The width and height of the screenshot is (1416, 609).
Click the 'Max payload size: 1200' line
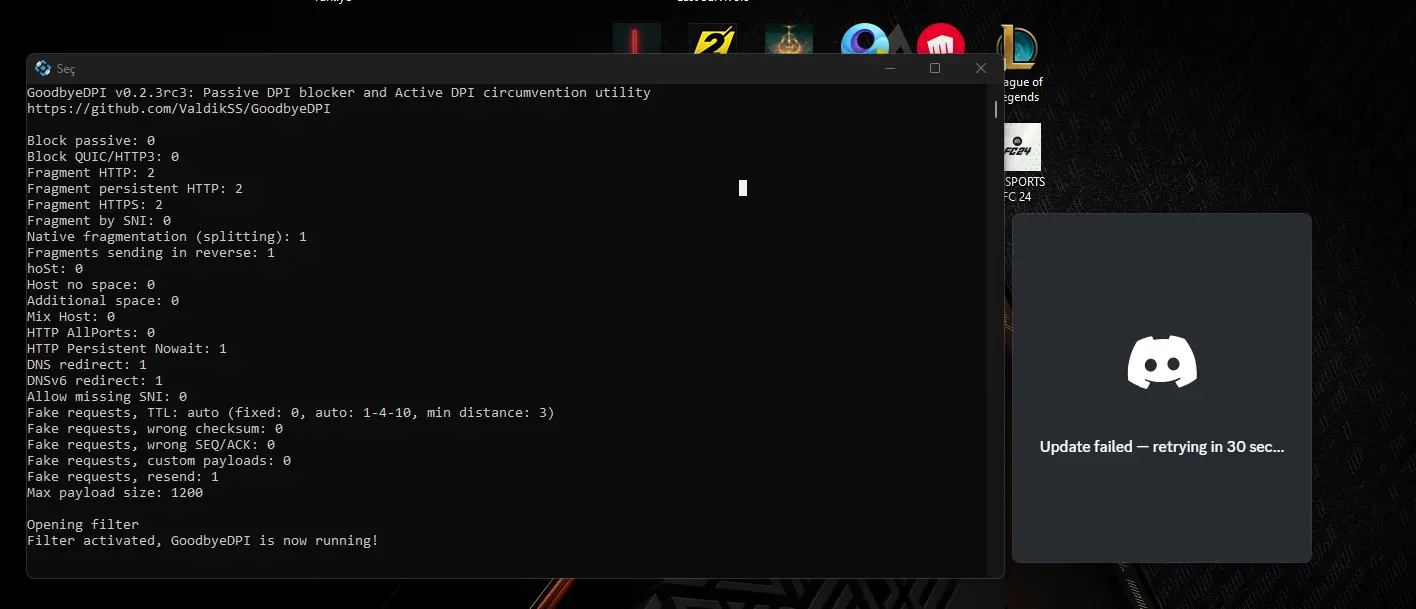115,493
